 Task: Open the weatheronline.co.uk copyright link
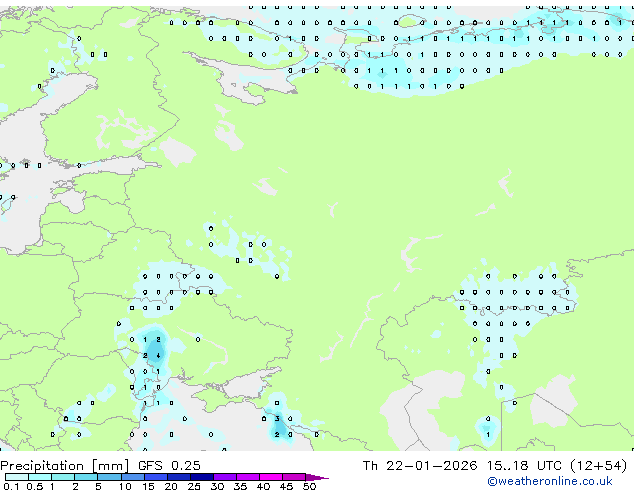550,481
